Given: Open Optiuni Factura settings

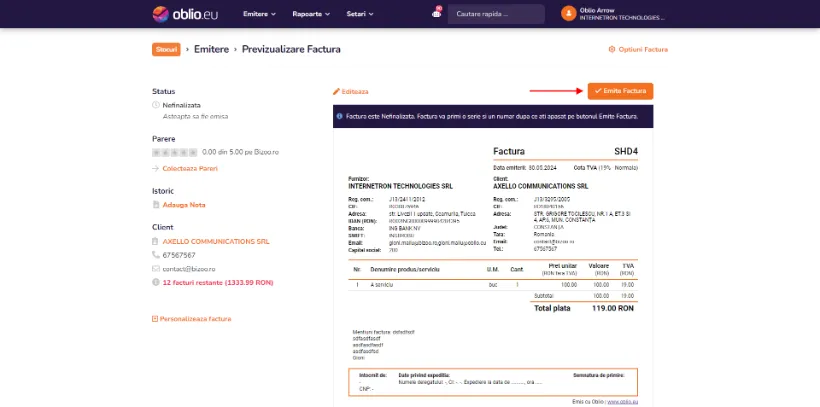Looking at the screenshot, I should (643, 50).
